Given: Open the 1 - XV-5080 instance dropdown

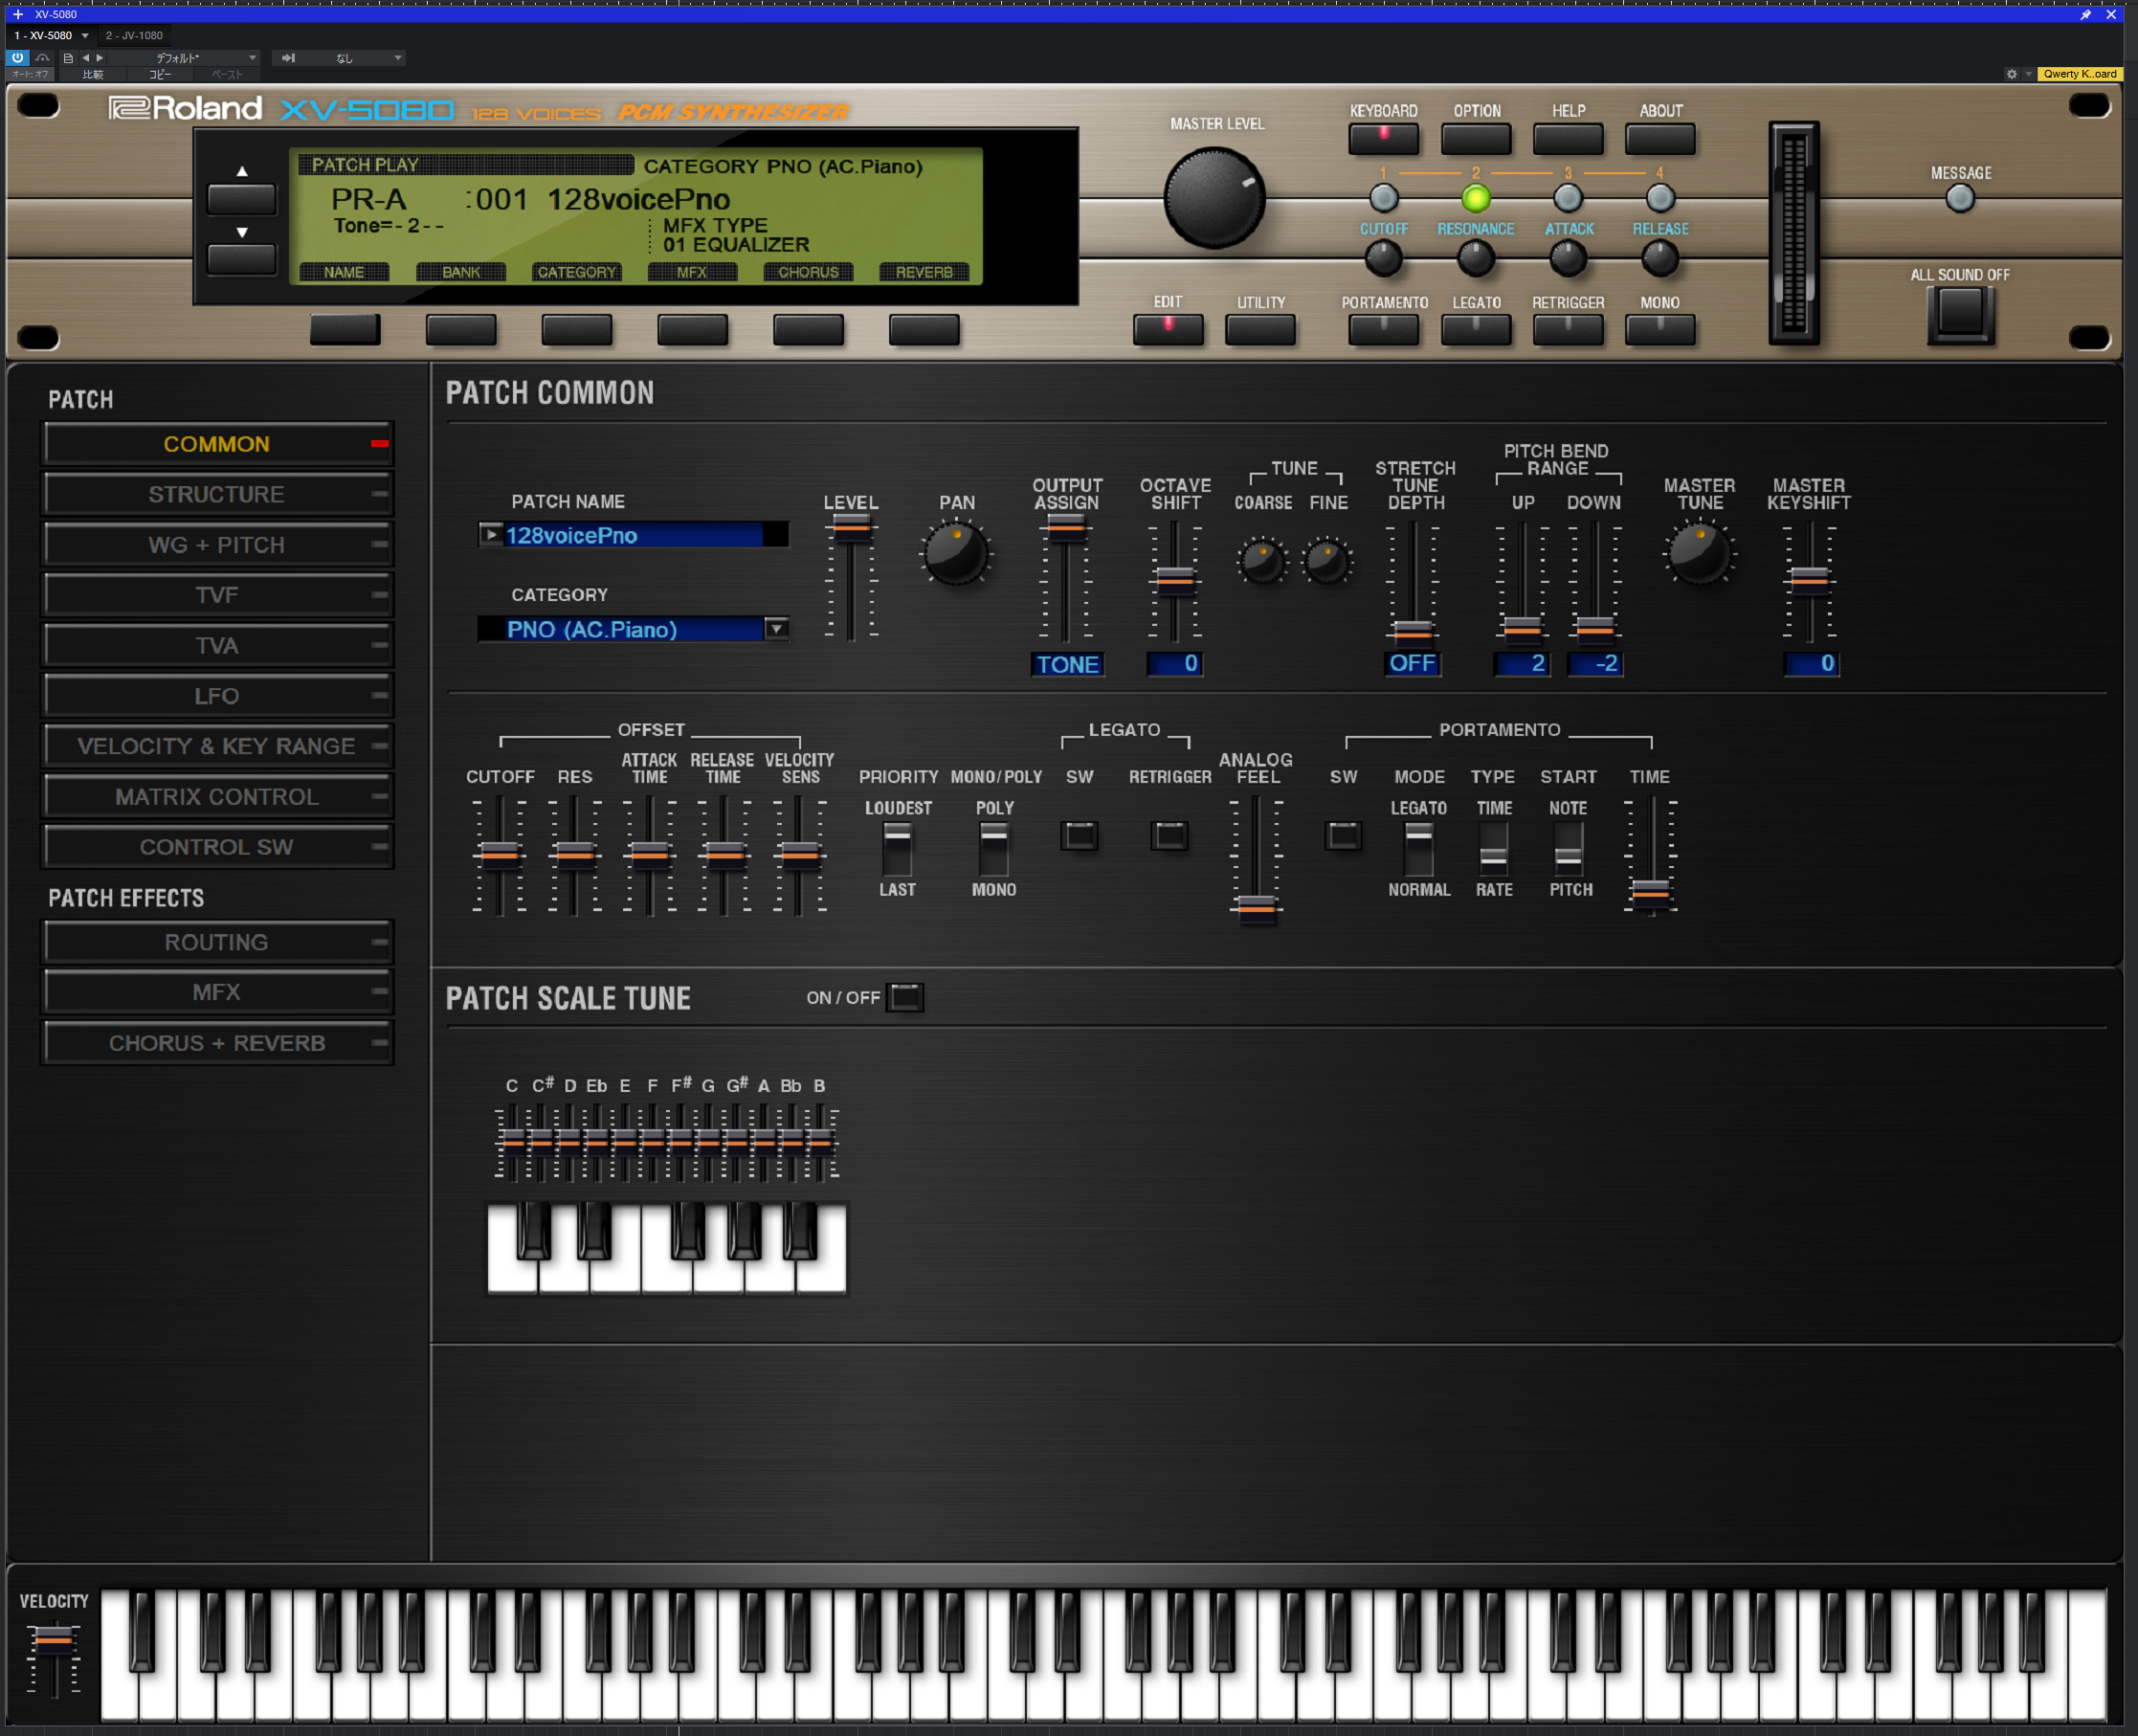Looking at the screenshot, I should (85, 36).
